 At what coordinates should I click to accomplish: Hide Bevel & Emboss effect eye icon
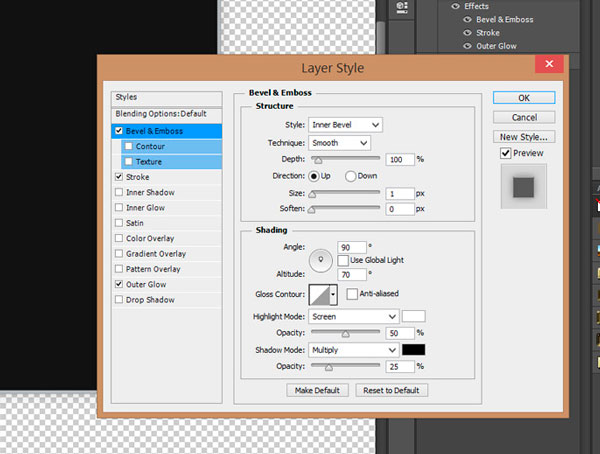(467, 20)
